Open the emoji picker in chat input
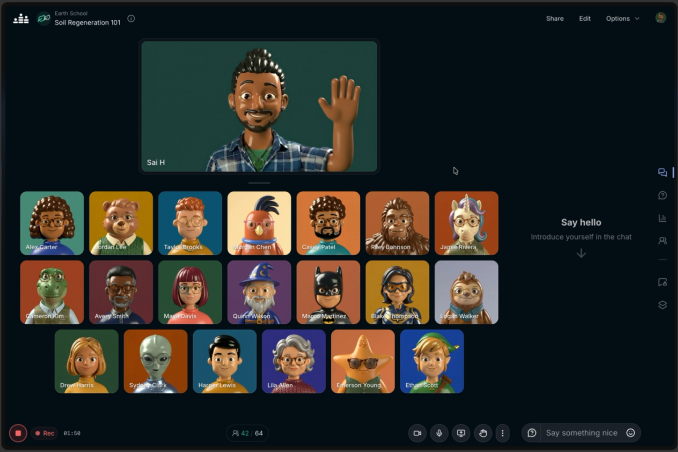This screenshot has width=678, height=452. (x=630, y=433)
